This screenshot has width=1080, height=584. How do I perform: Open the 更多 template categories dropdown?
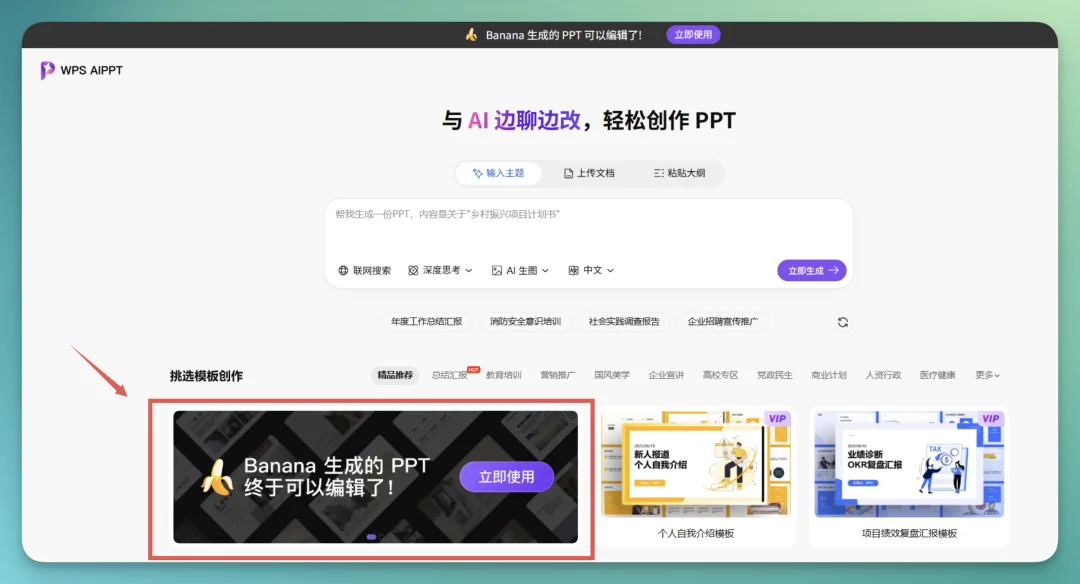pyautogui.click(x=987, y=375)
